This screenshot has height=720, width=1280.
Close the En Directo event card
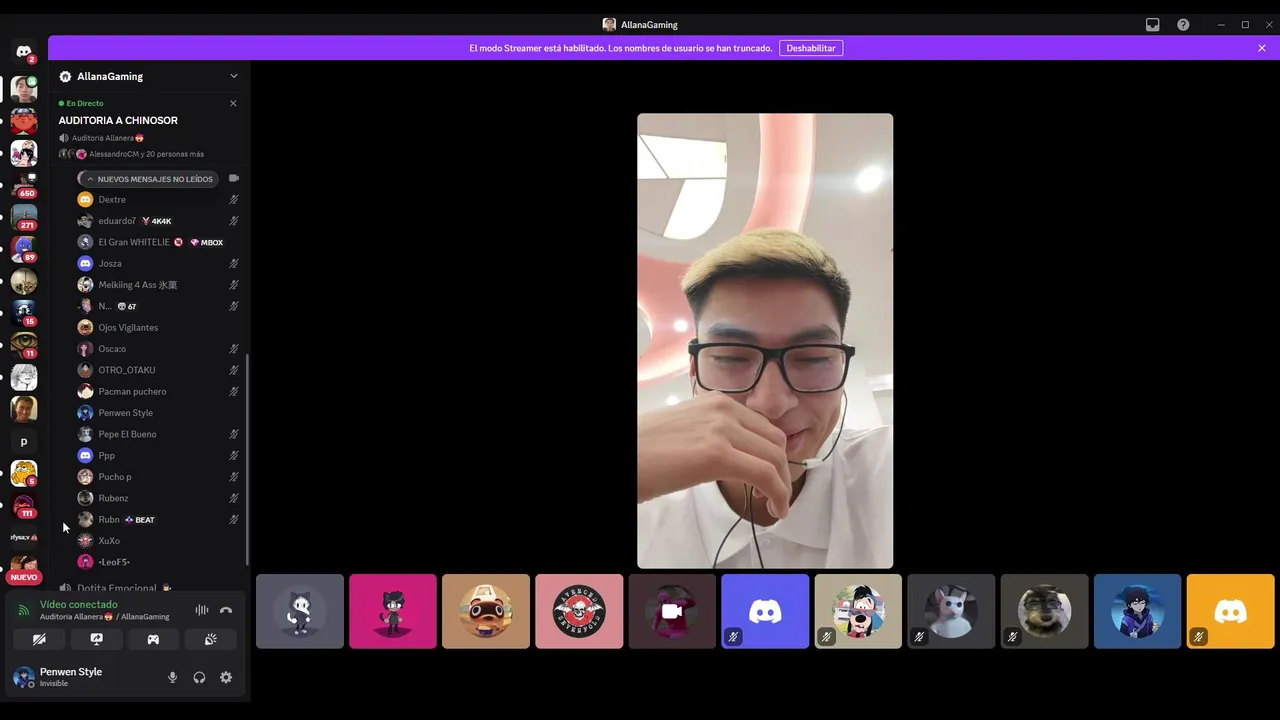(x=233, y=103)
